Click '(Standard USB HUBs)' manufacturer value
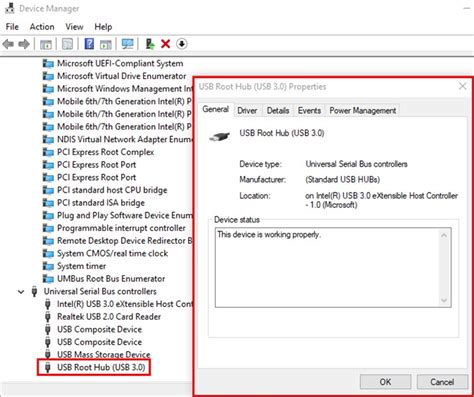This screenshot has width=474, height=397. point(342,180)
